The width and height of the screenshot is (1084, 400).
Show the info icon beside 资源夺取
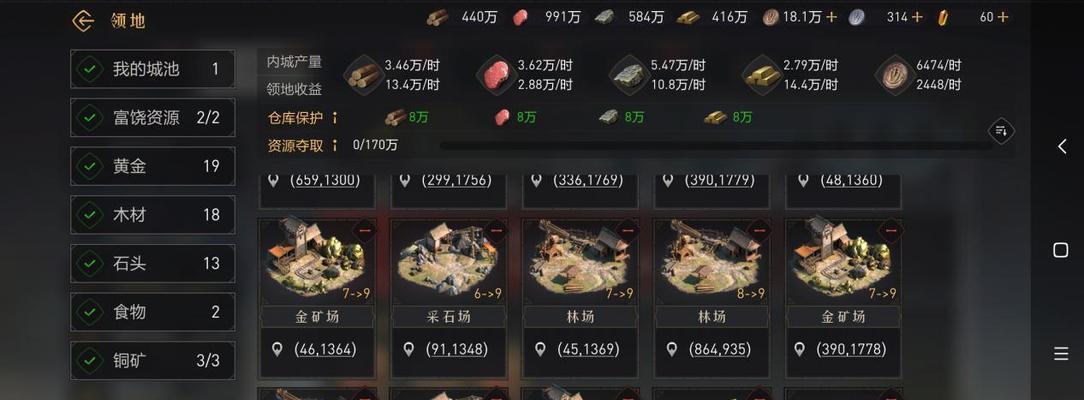click(x=335, y=145)
